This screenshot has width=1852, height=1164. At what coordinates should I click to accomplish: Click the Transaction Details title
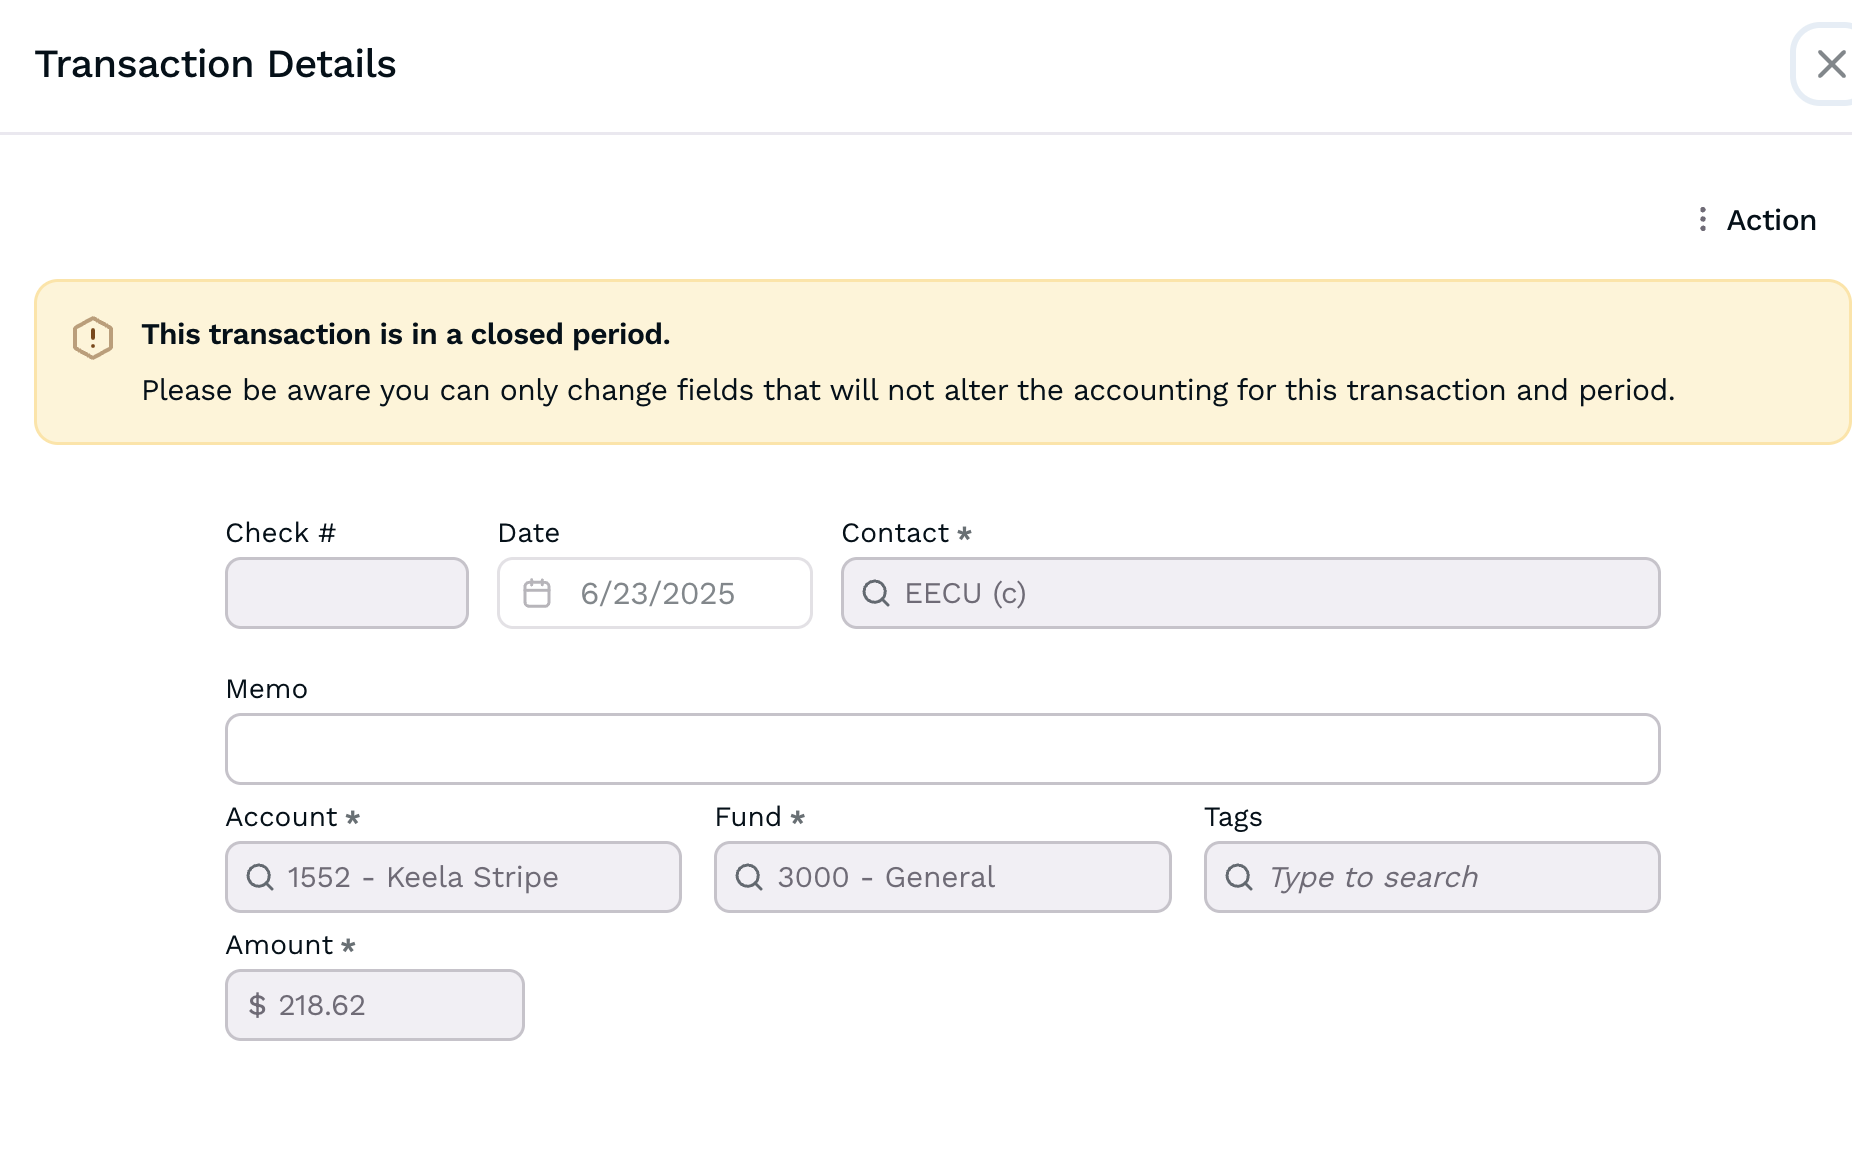(x=215, y=64)
